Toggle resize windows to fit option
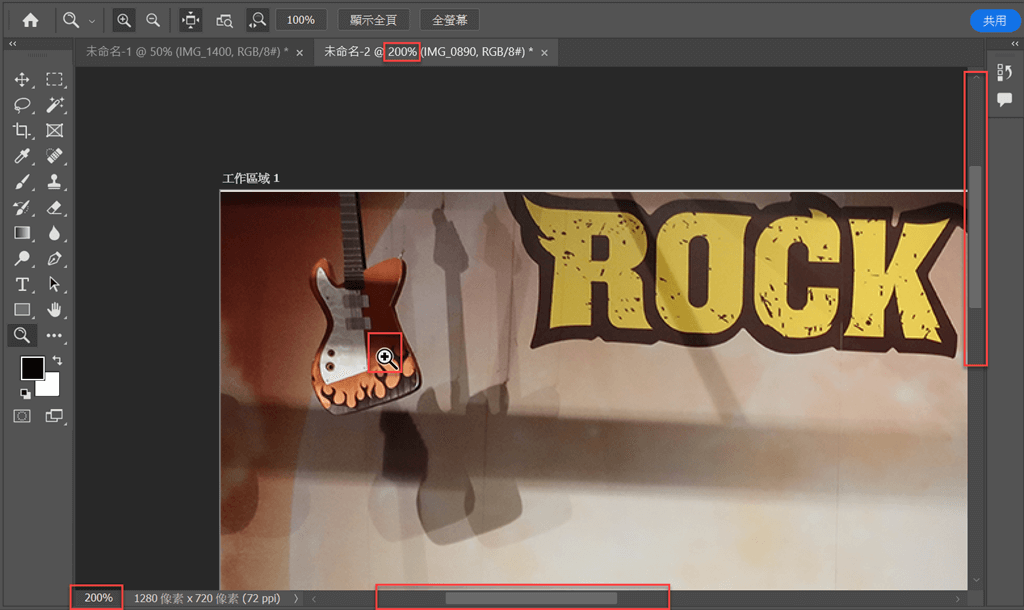 (x=191, y=20)
